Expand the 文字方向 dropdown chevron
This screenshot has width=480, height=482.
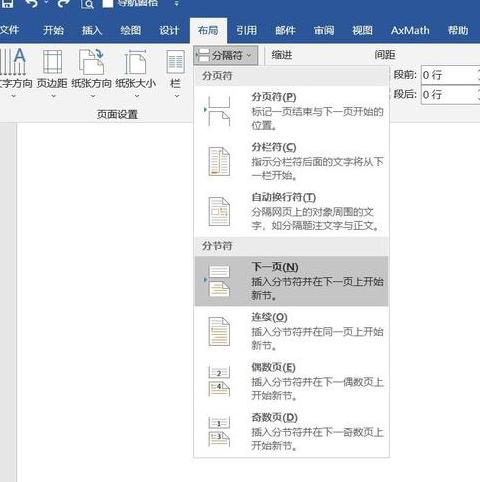pos(14,96)
